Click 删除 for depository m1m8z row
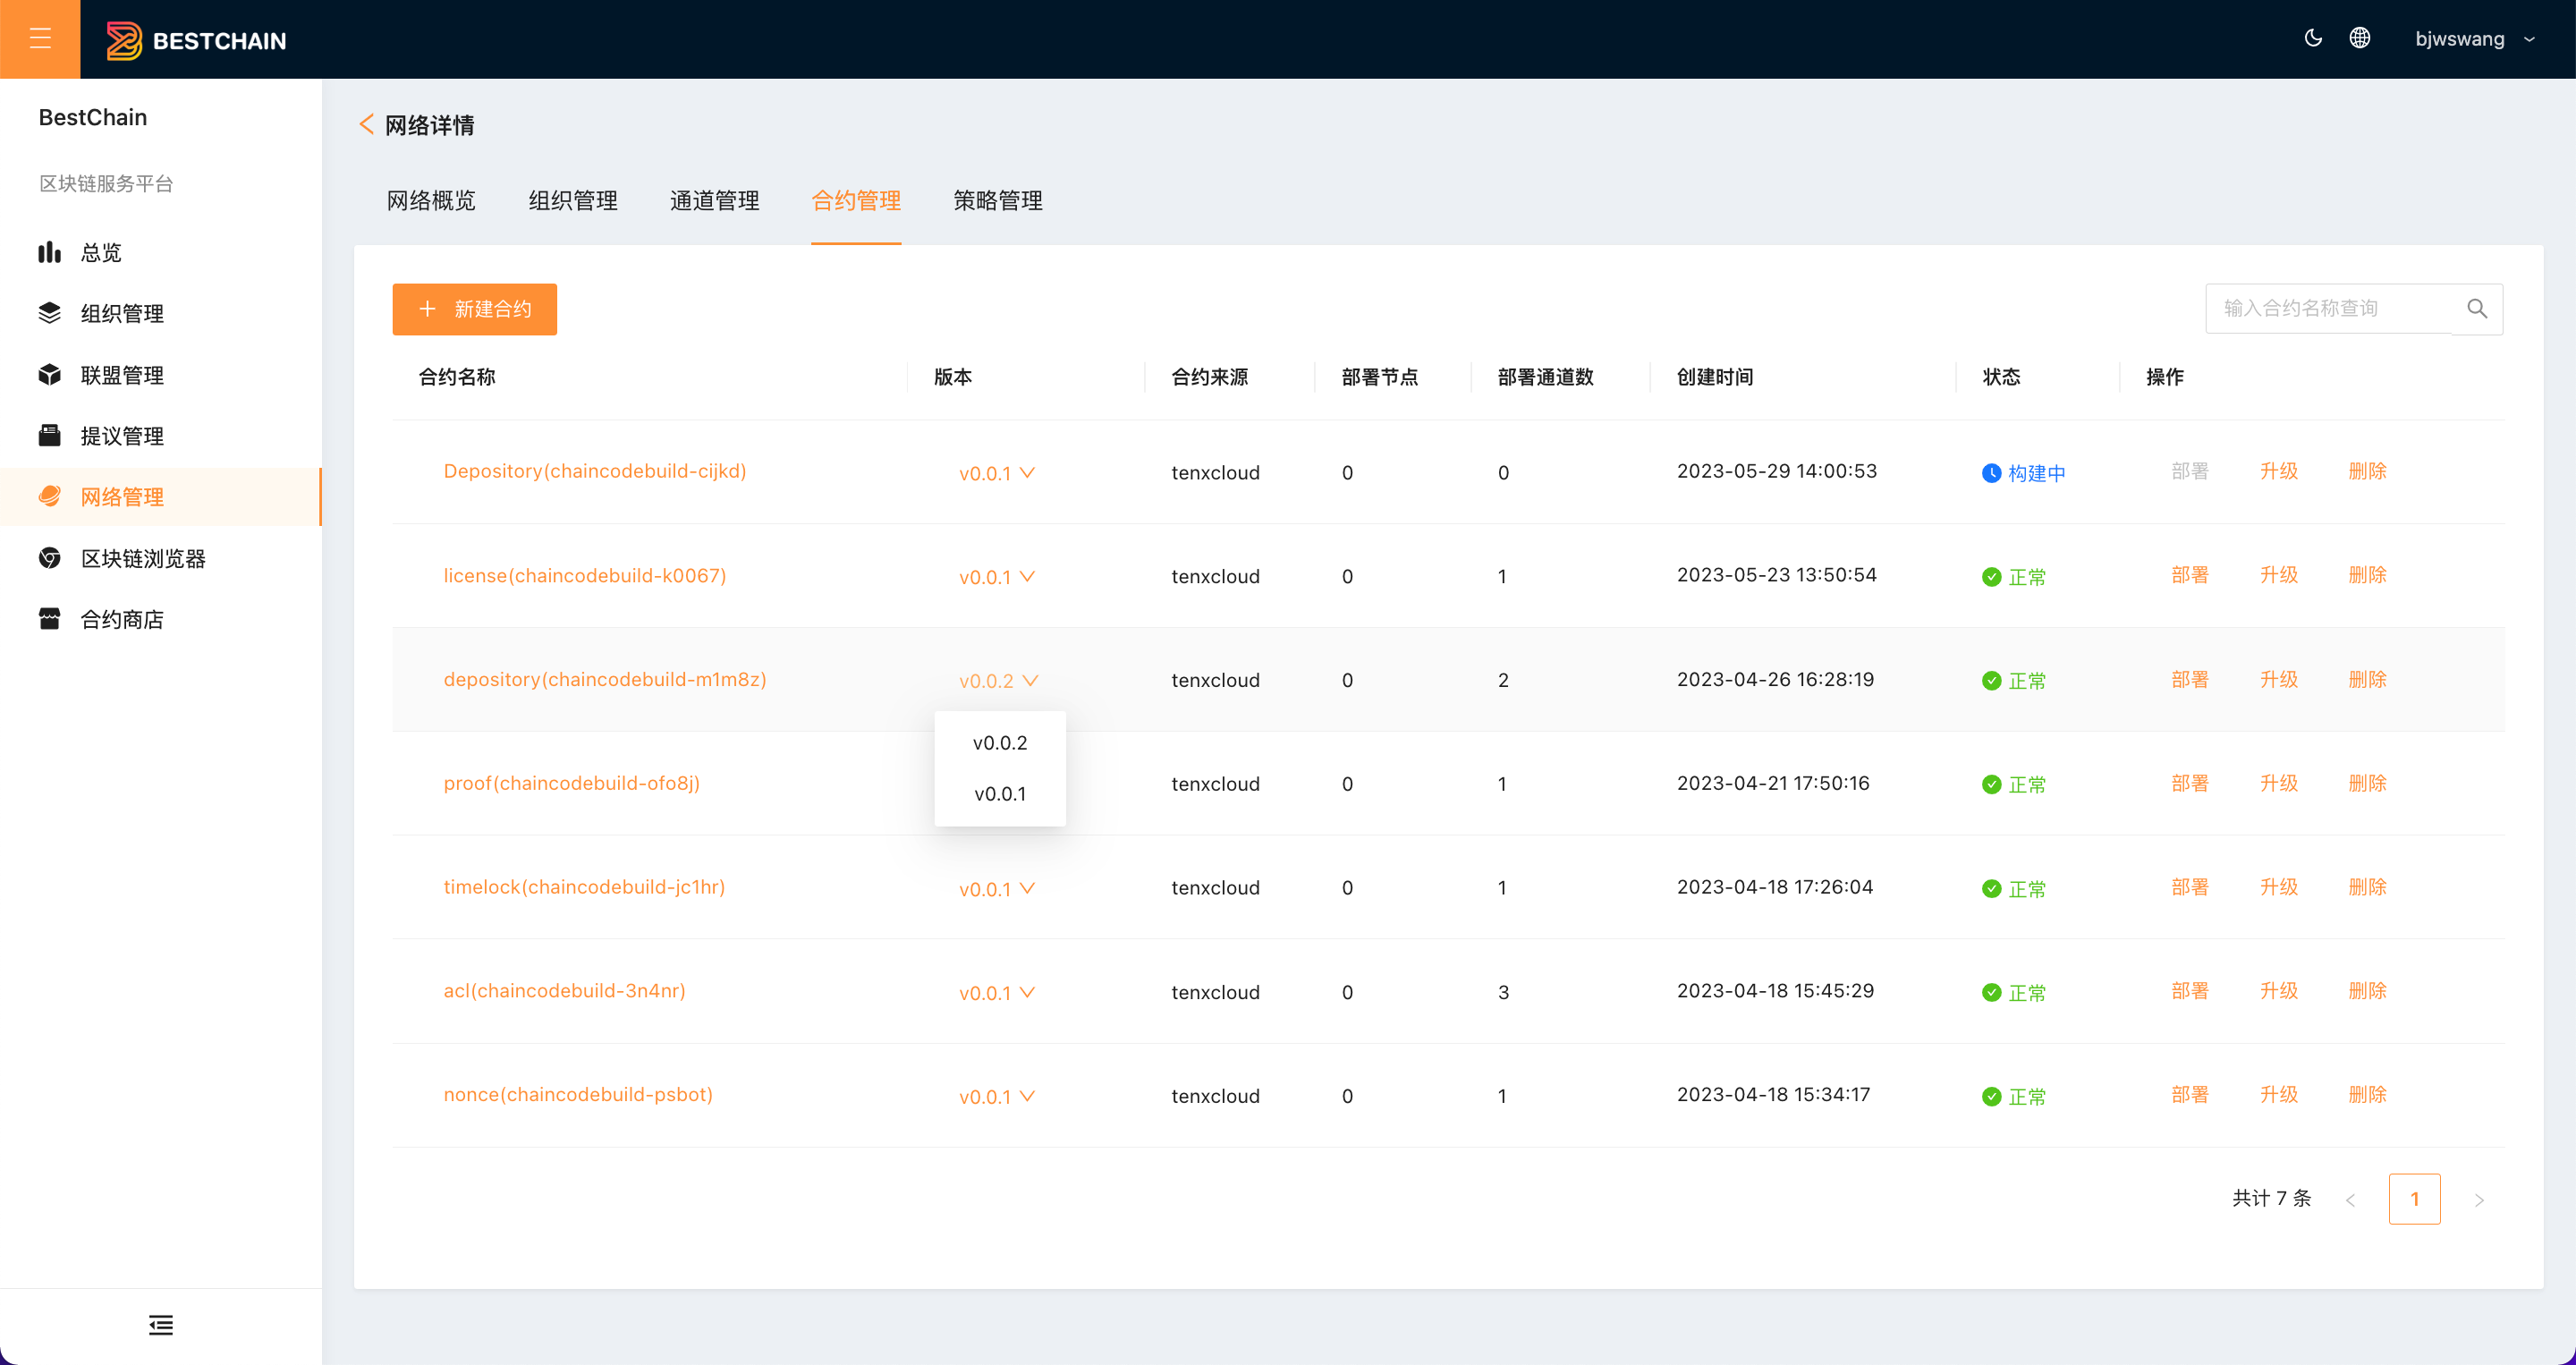Screen dimensions: 2576x1365 [x=2367, y=679]
